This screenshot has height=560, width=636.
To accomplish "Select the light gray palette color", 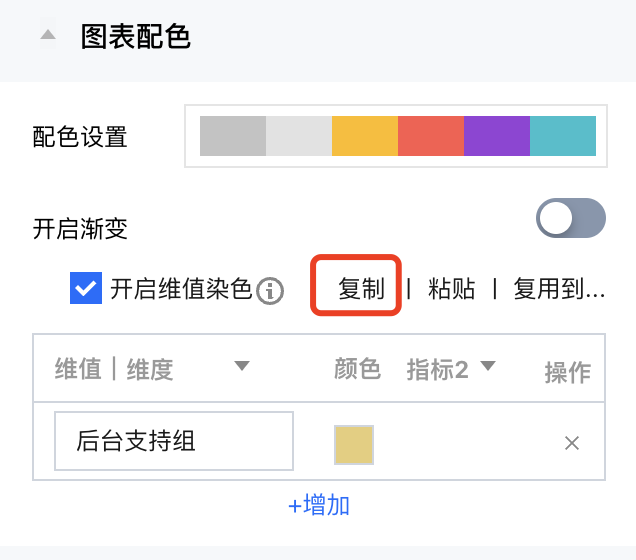I will pos(299,136).
